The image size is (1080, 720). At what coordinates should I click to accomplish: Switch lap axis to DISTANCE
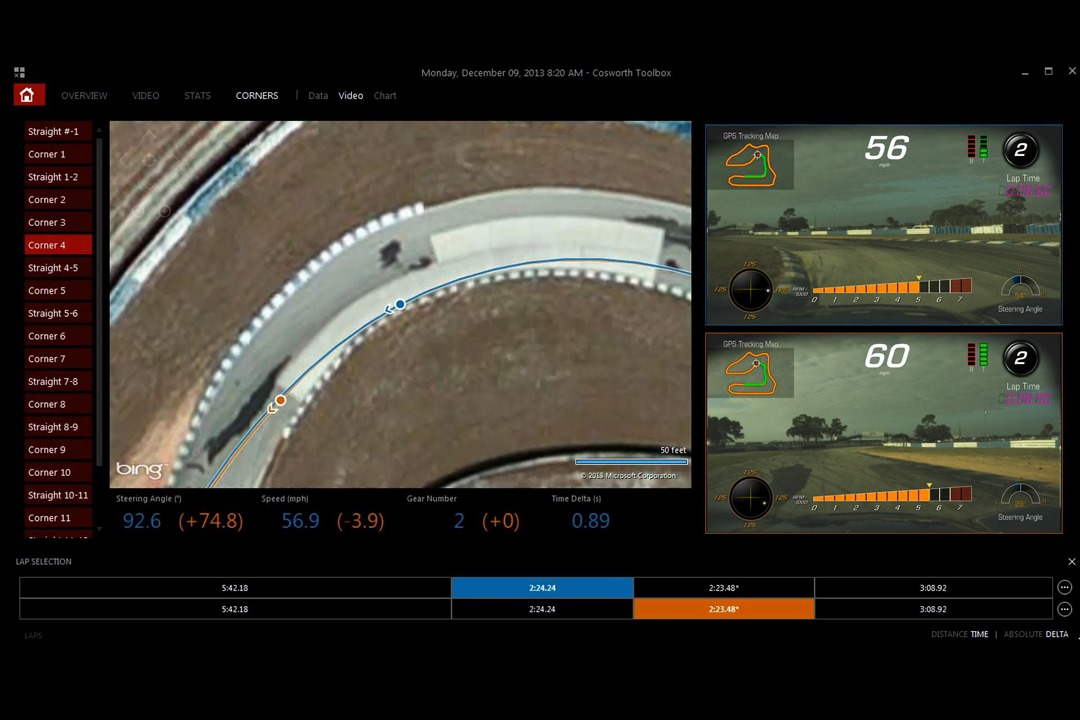(948, 634)
